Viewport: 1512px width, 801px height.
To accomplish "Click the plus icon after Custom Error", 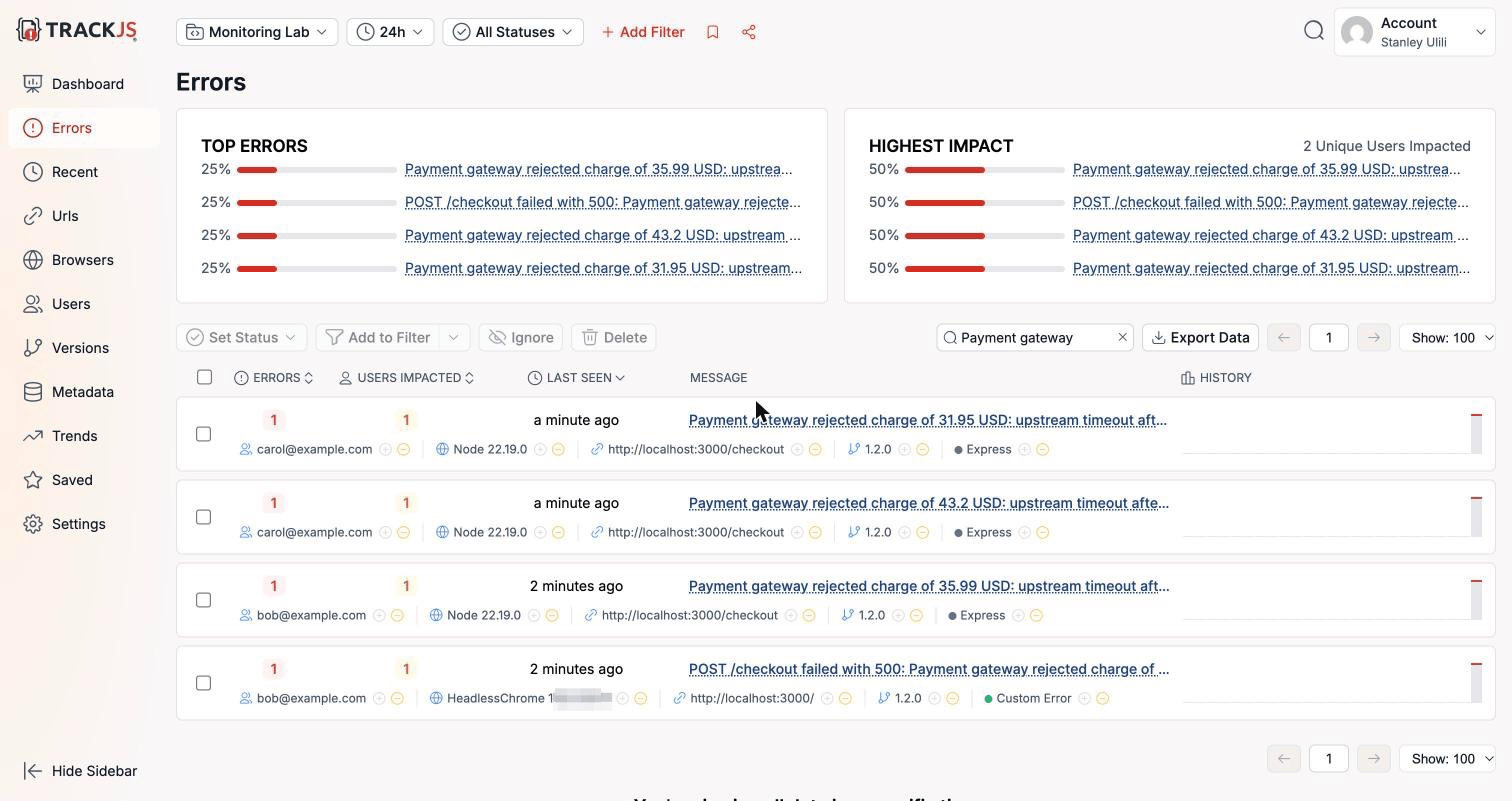I will pyautogui.click(x=1084, y=699).
